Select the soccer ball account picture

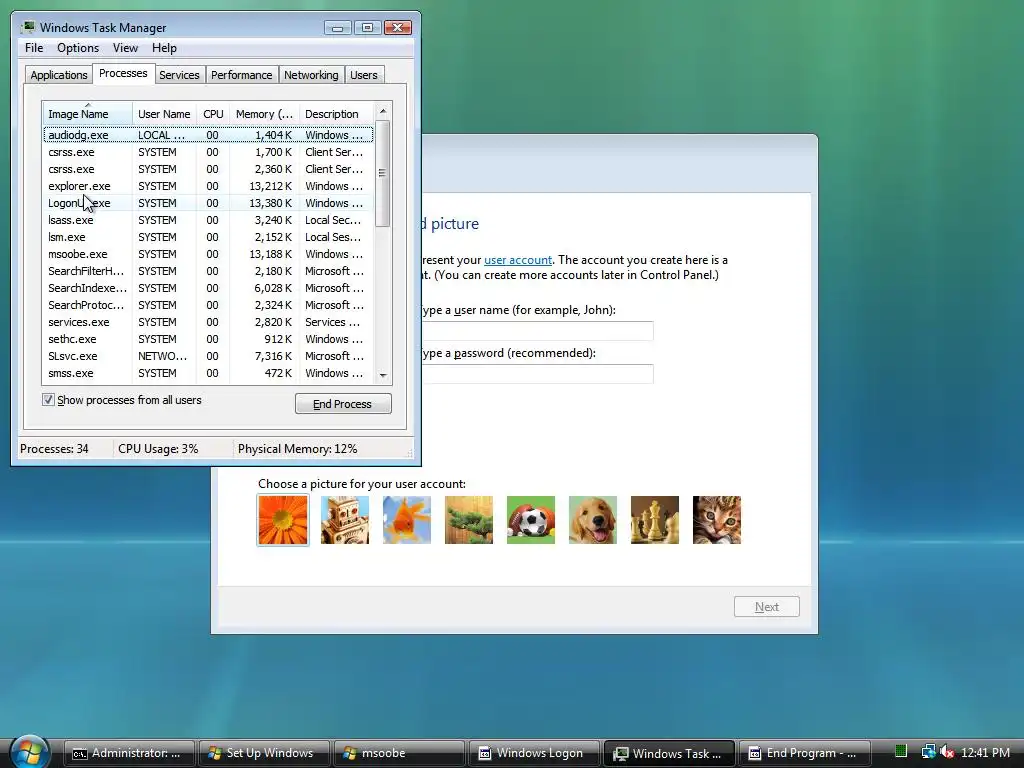point(531,520)
